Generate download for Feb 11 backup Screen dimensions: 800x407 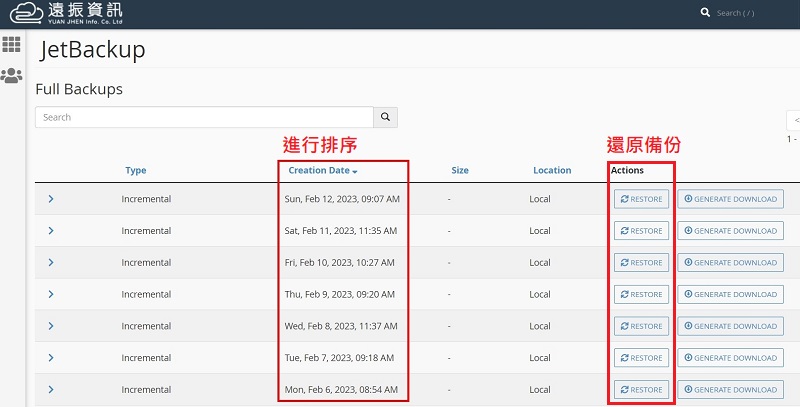point(731,231)
